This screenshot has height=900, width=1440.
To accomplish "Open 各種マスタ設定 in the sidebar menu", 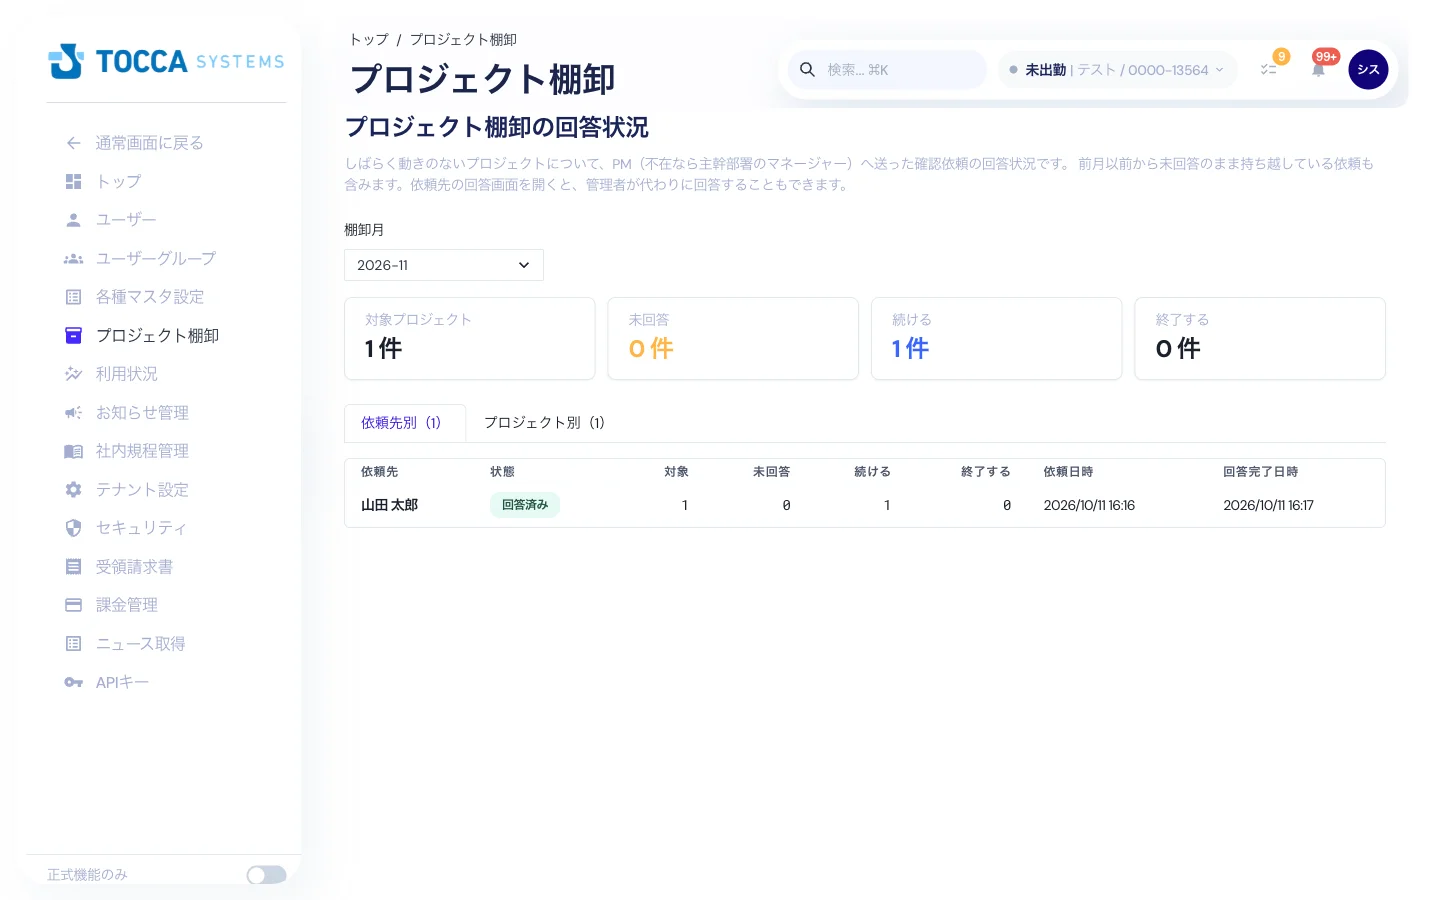I will tap(150, 297).
